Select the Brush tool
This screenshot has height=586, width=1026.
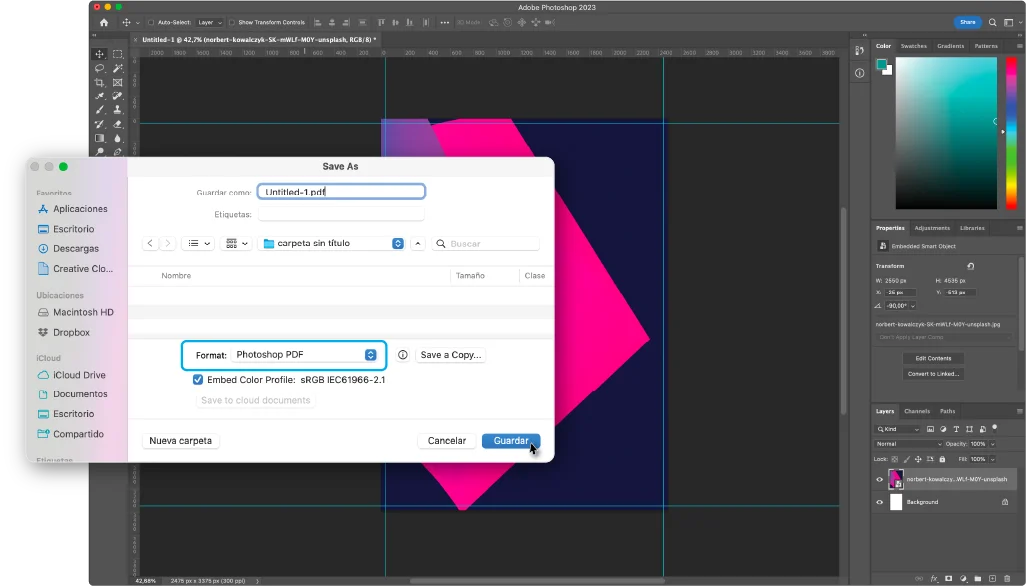click(x=99, y=110)
